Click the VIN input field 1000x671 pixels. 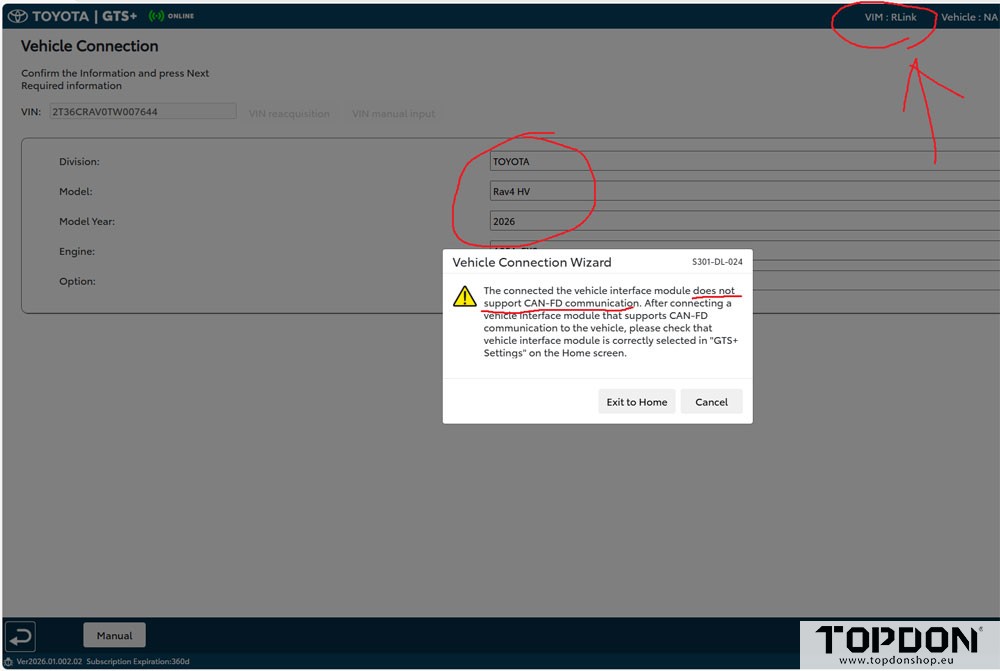tap(142, 112)
